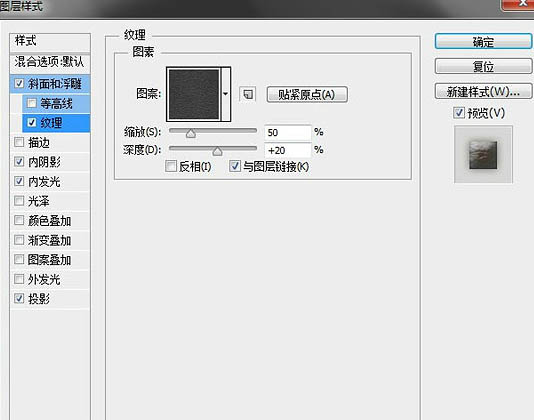Toggle the 预览(V) preview checkbox

[x=459, y=113]
